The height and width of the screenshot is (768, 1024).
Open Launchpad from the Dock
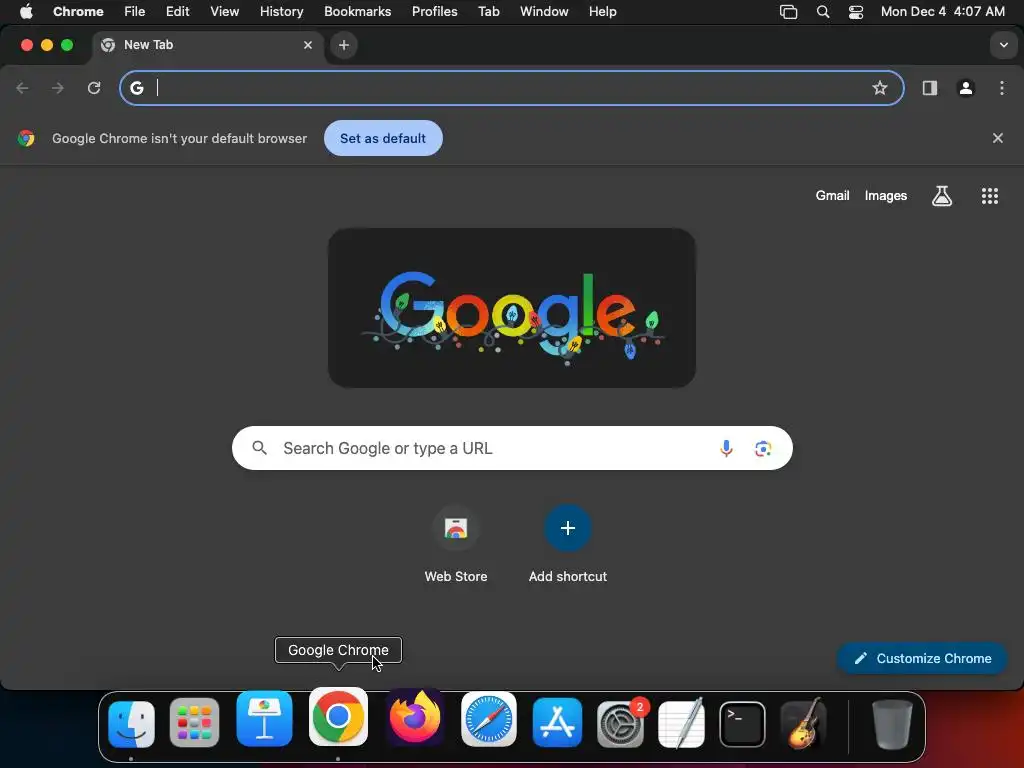click(194, 723)
